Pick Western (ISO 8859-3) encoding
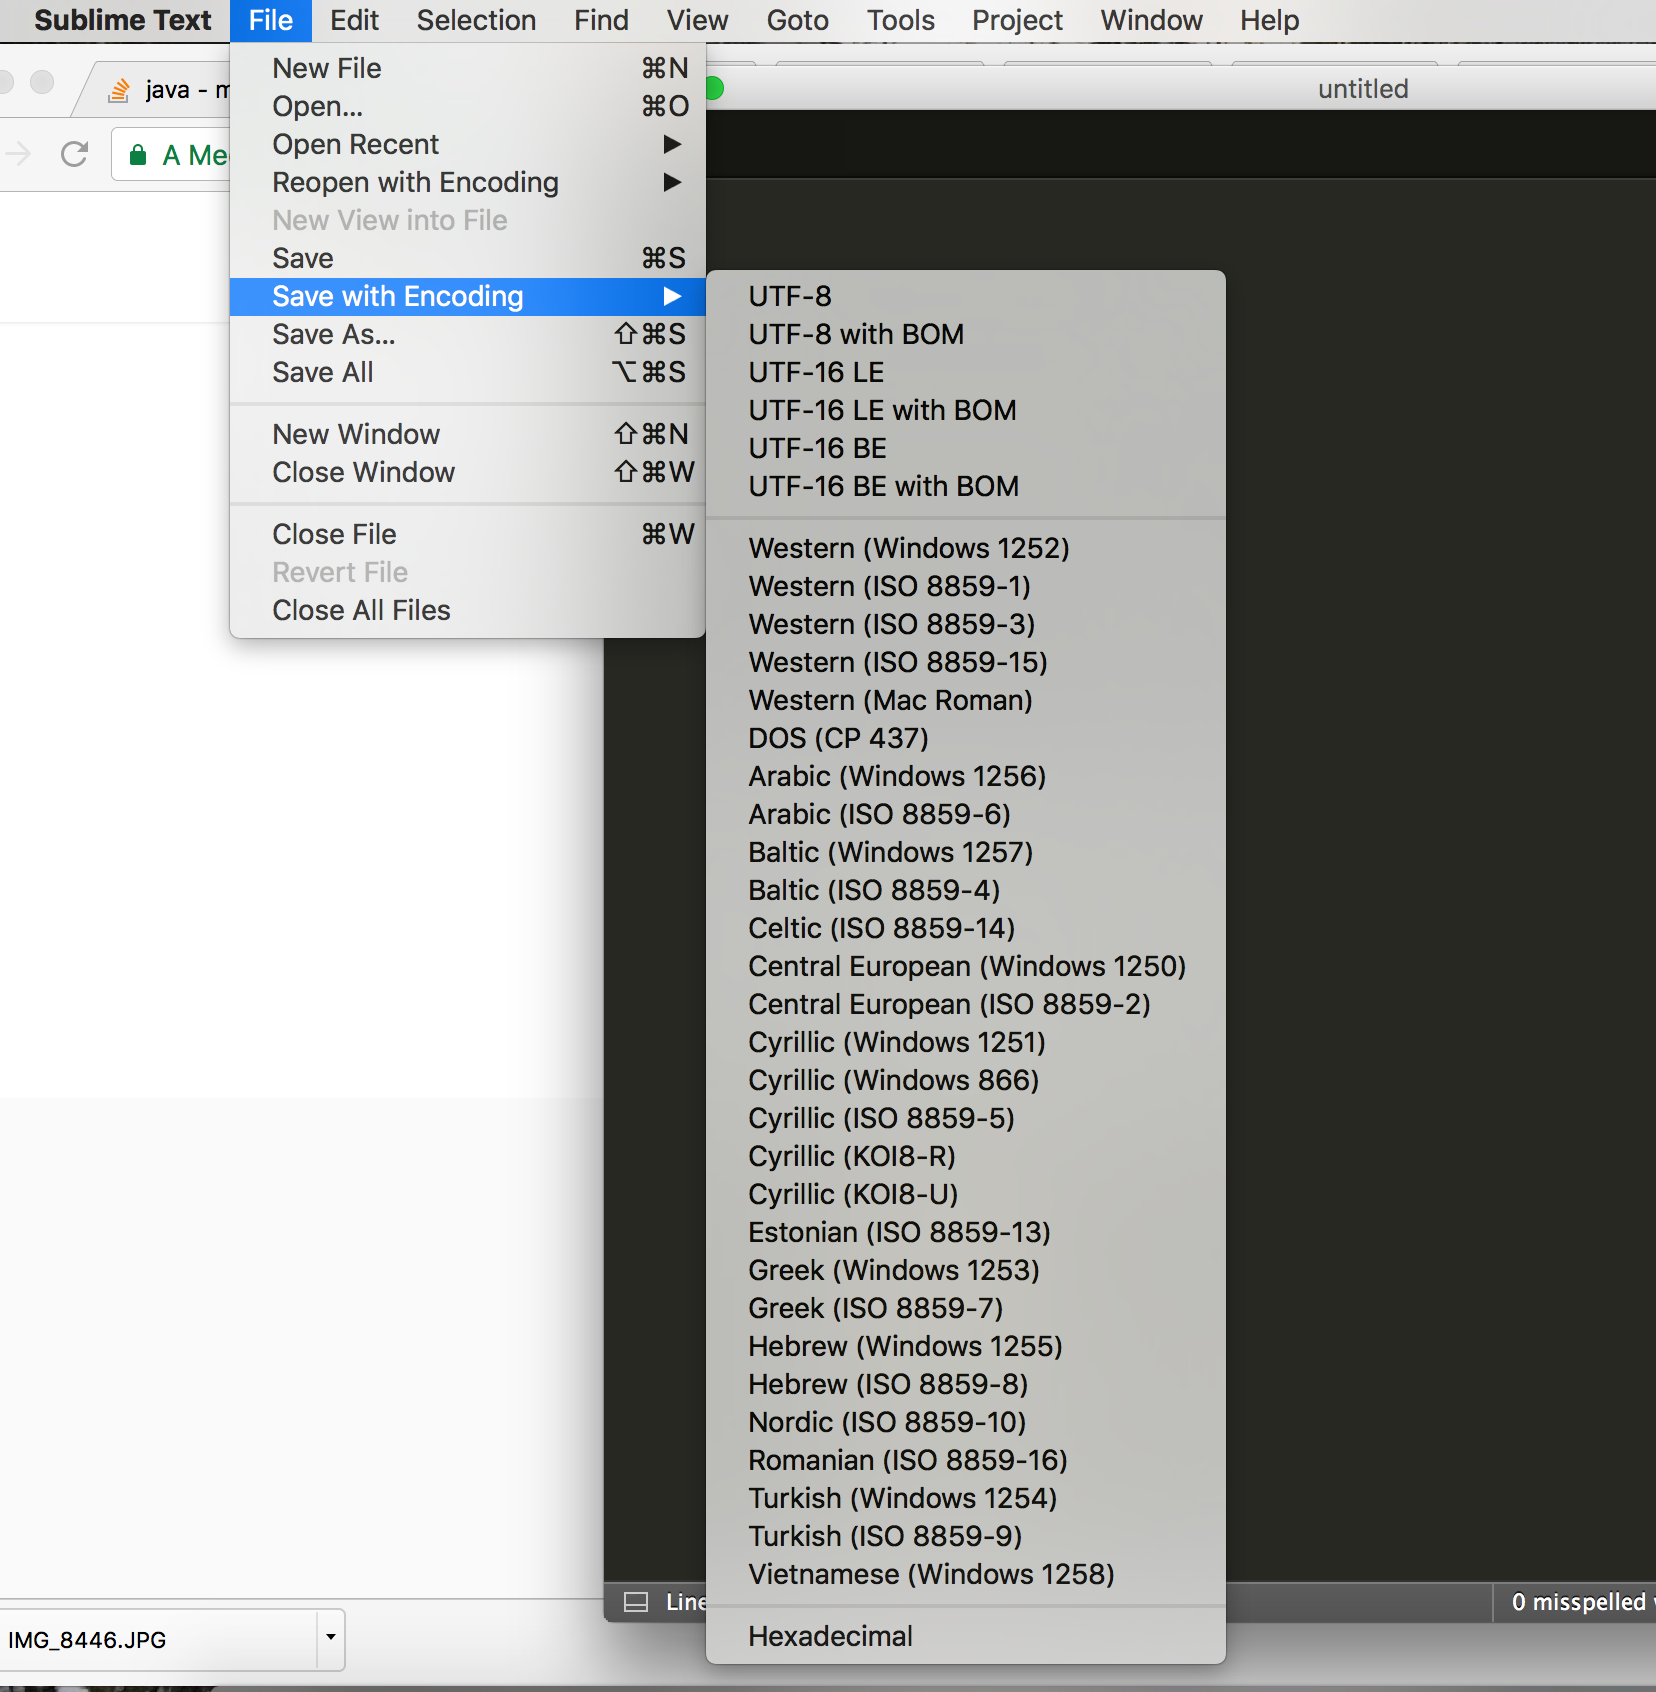 (966, 624)
